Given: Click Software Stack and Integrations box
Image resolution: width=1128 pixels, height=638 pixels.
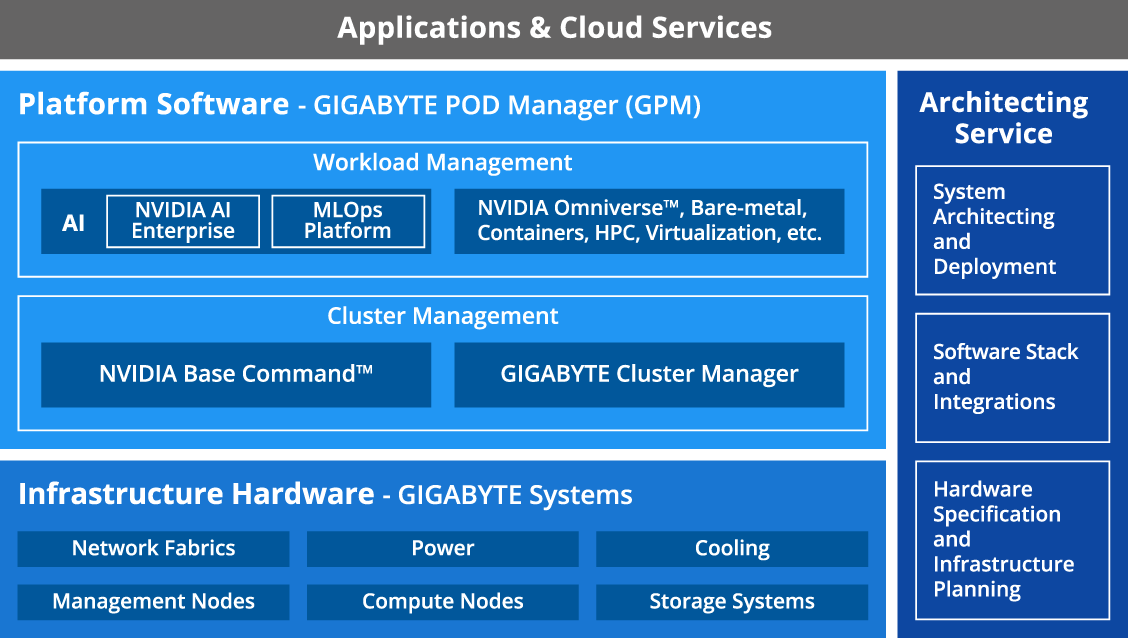Looking at the screenshot, I should [x=1012, y=378].
